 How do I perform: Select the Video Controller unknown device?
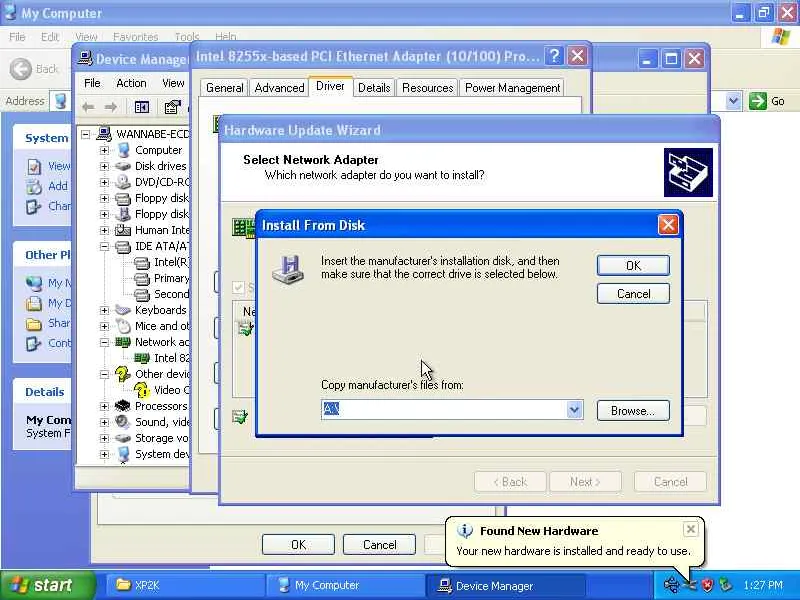[x=171, y=390]
